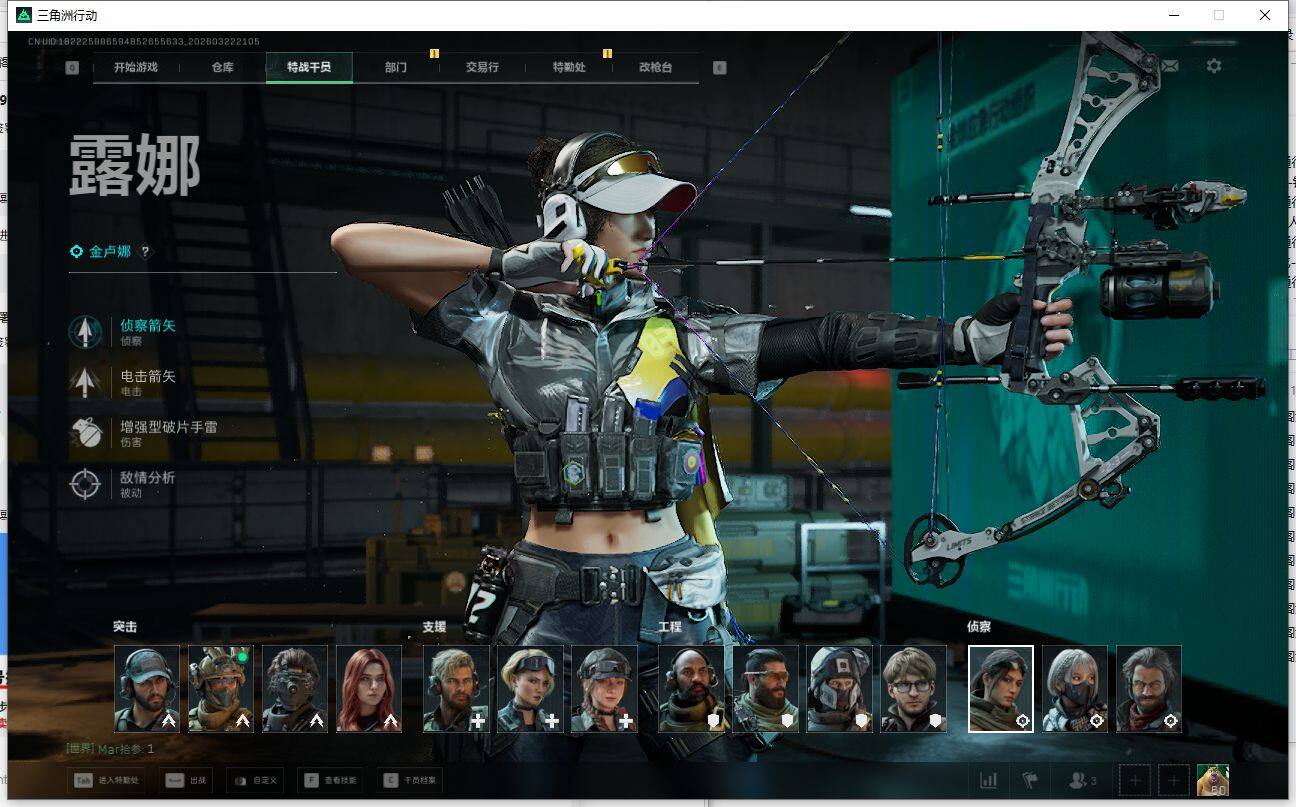Select the blond bearded support operator

[x=456, y=689]
